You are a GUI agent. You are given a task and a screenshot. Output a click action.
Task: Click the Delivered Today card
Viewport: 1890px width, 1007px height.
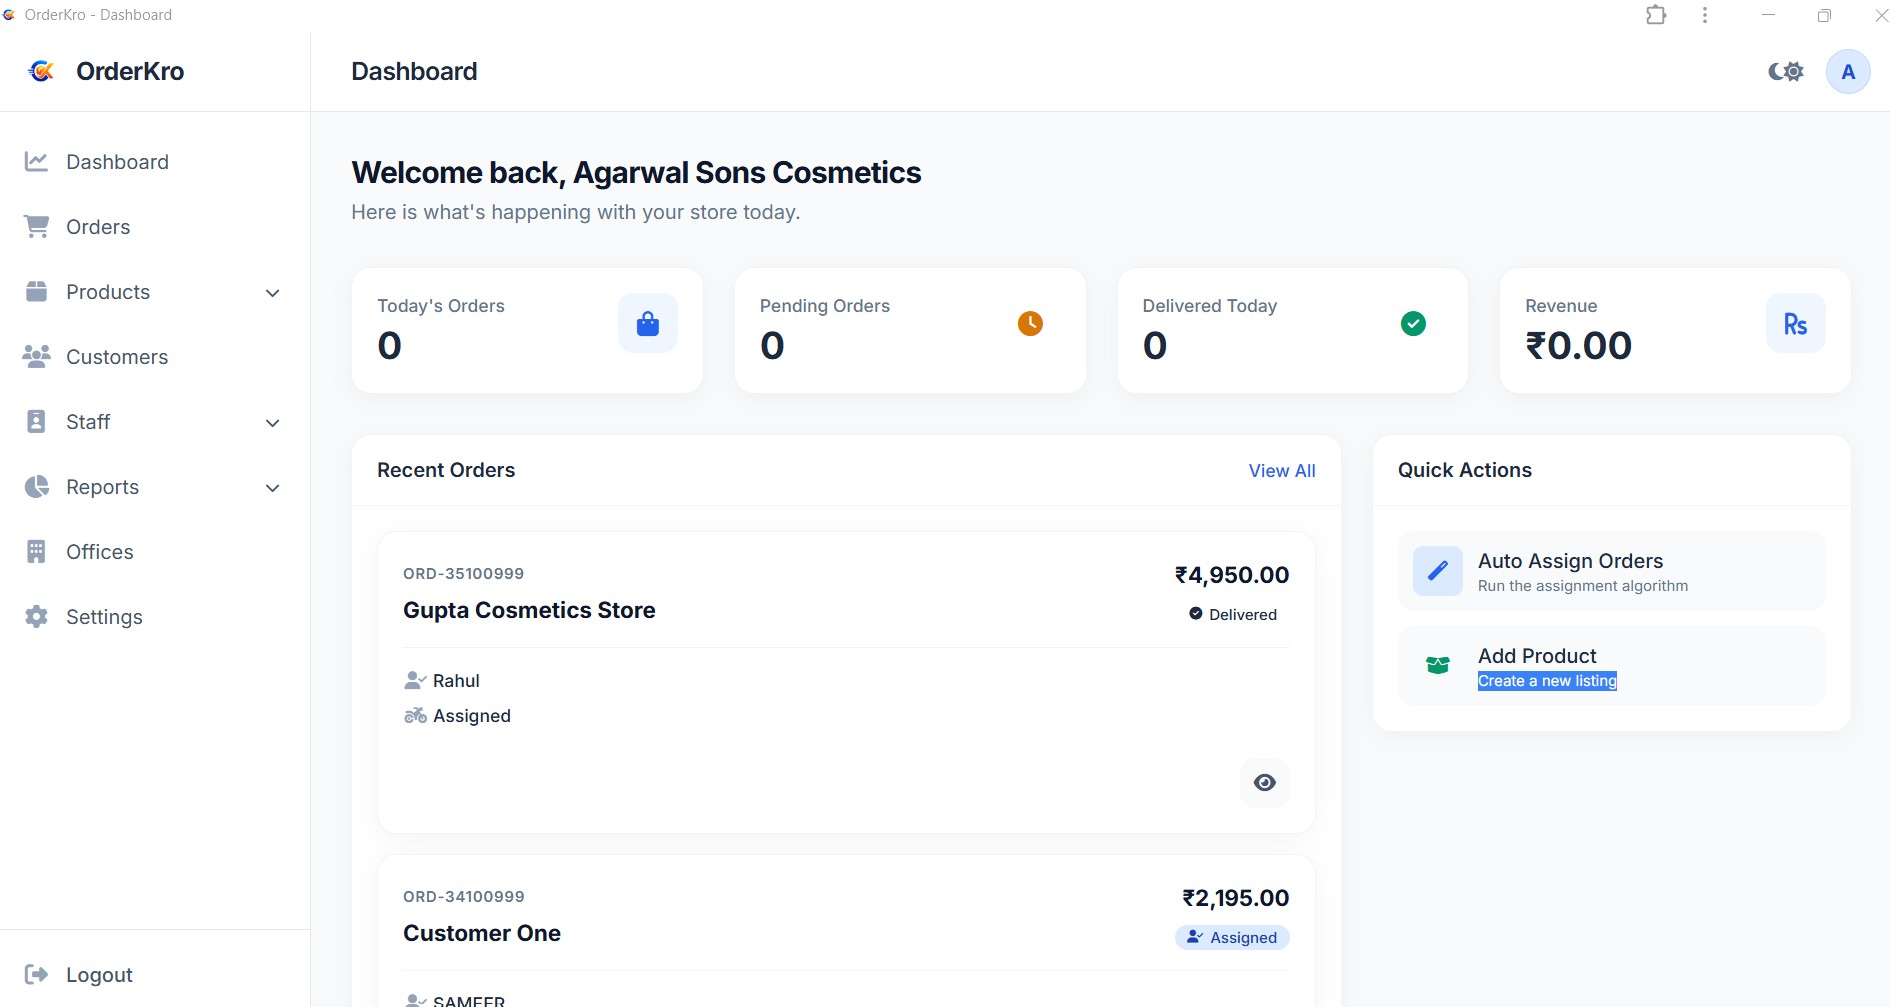point(1293,330)
